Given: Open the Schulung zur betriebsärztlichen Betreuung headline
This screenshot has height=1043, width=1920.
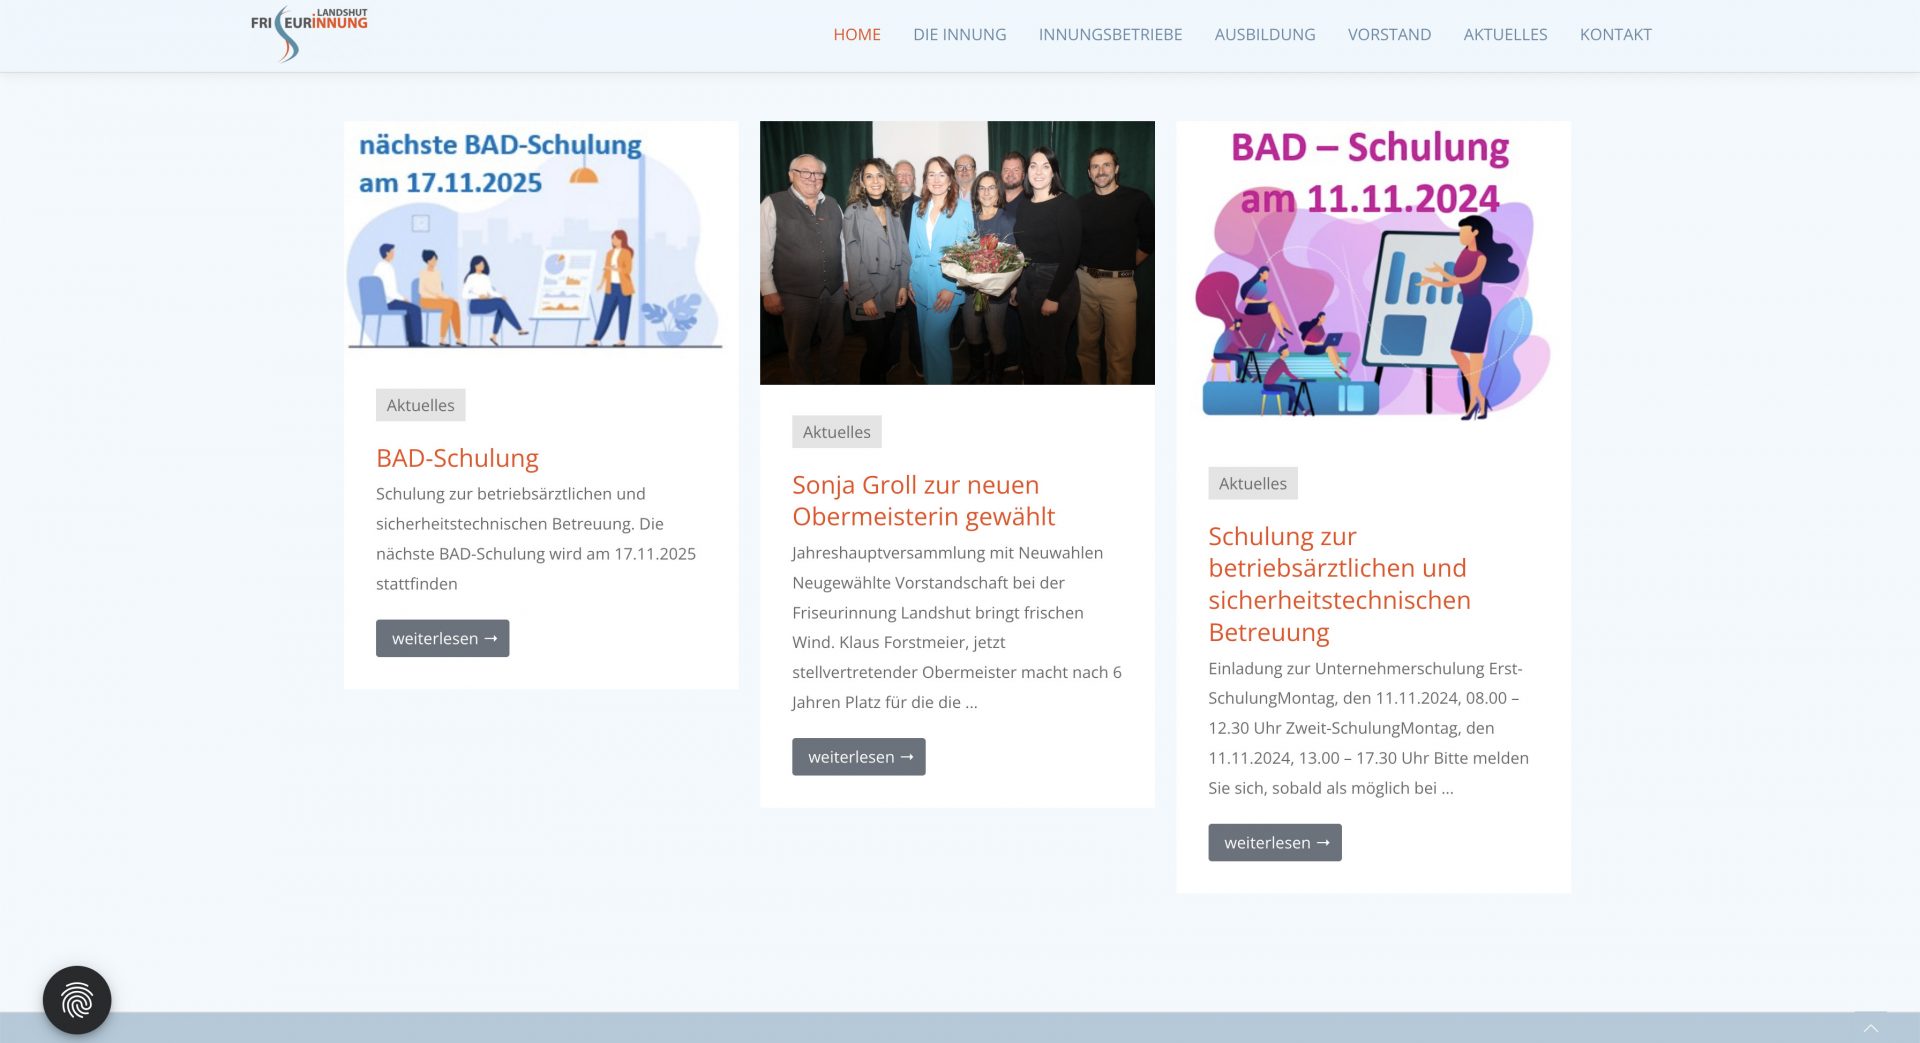Looking at the screenshot, I should (1338, 584).
